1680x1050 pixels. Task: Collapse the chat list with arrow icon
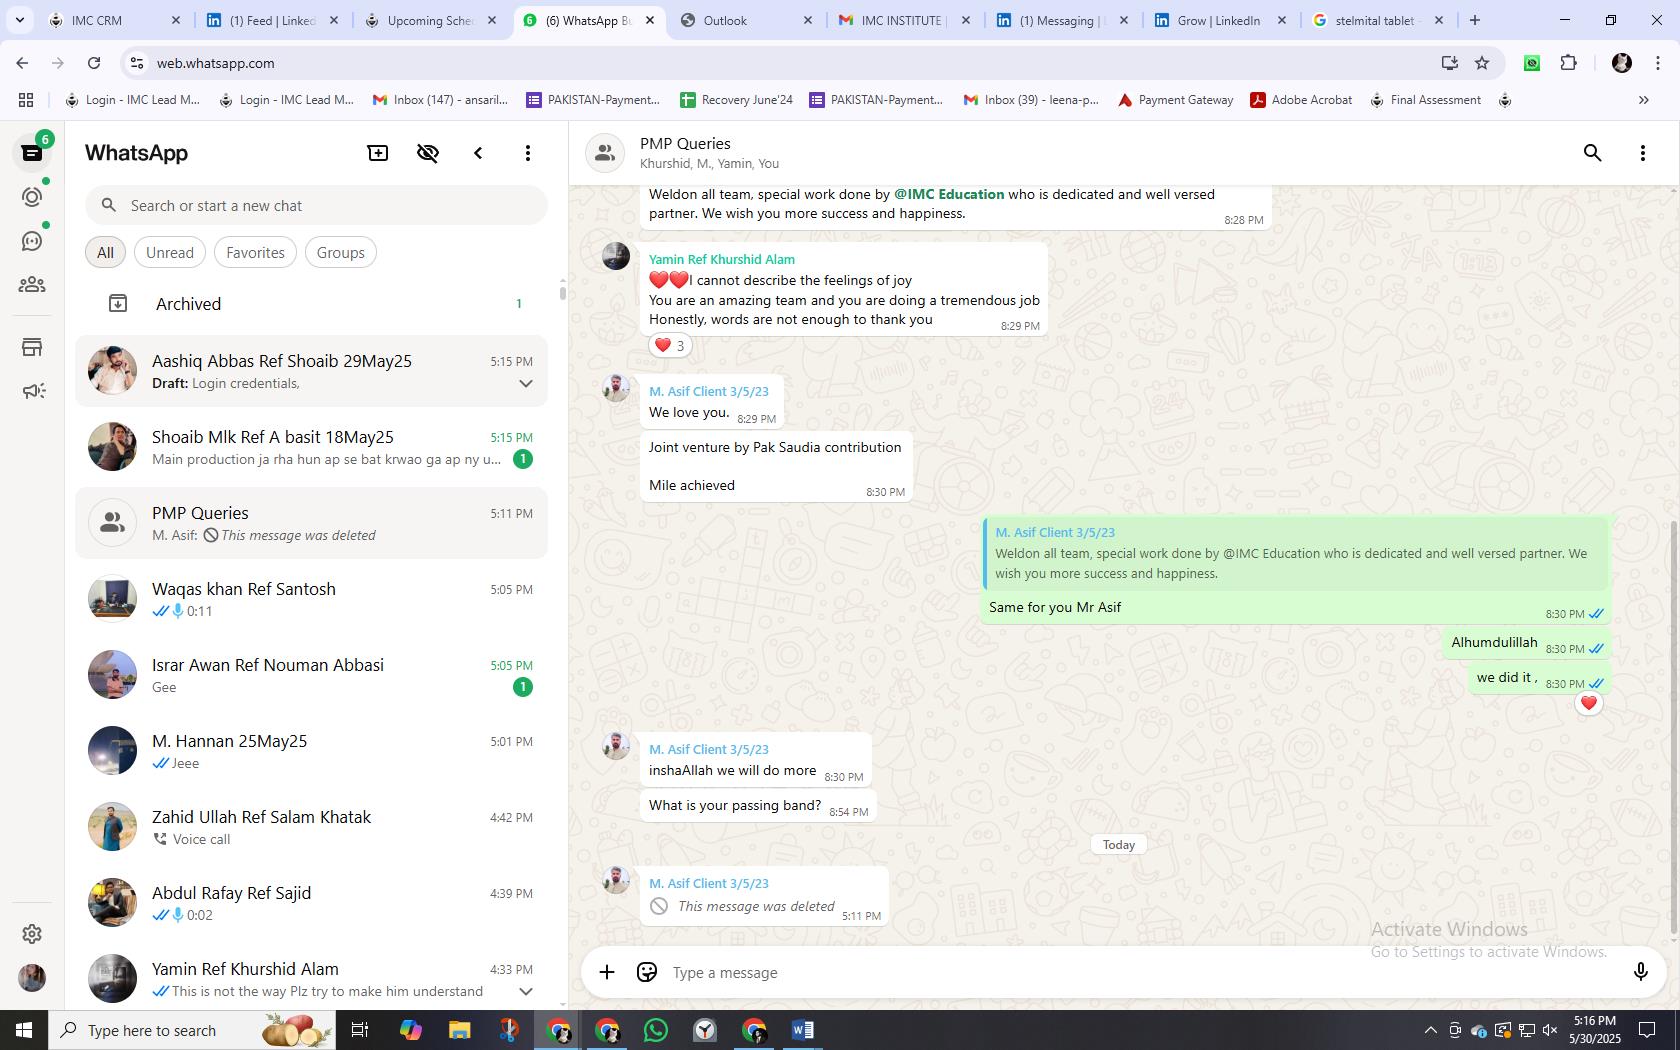478,153
